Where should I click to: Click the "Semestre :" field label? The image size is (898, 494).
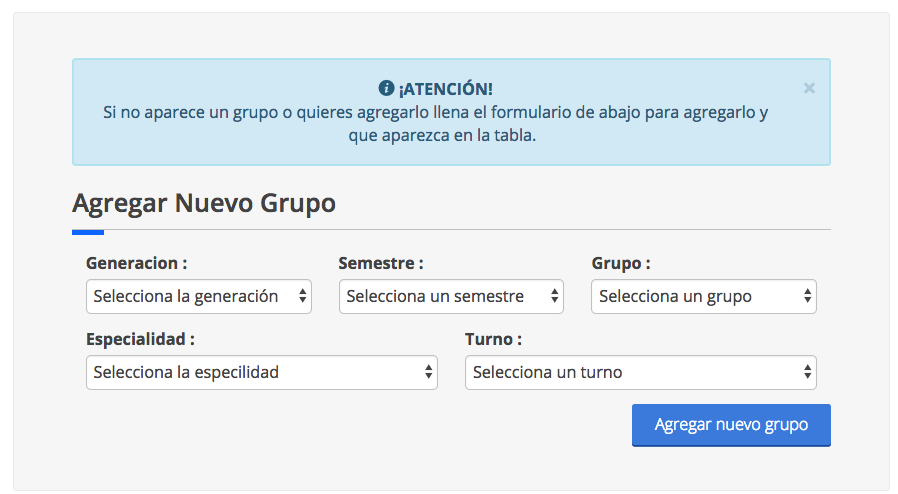tap(381, 263)
